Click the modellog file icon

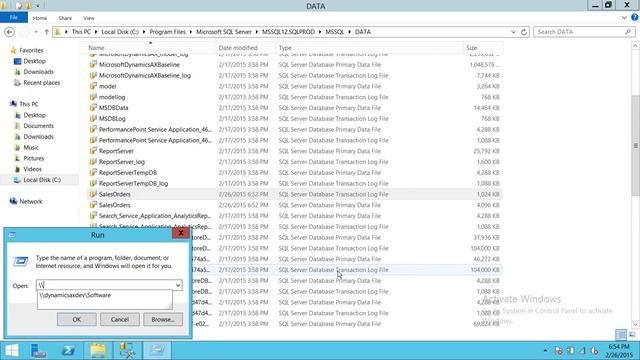click(x=93, y=97)
